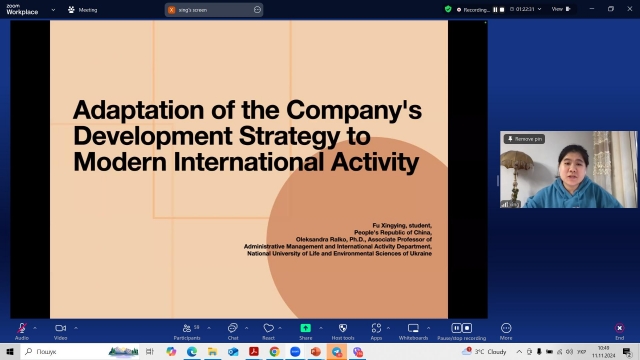Stop recording from the top bar icon
Viewport: 640px width, 360px height.
point(502,9)
